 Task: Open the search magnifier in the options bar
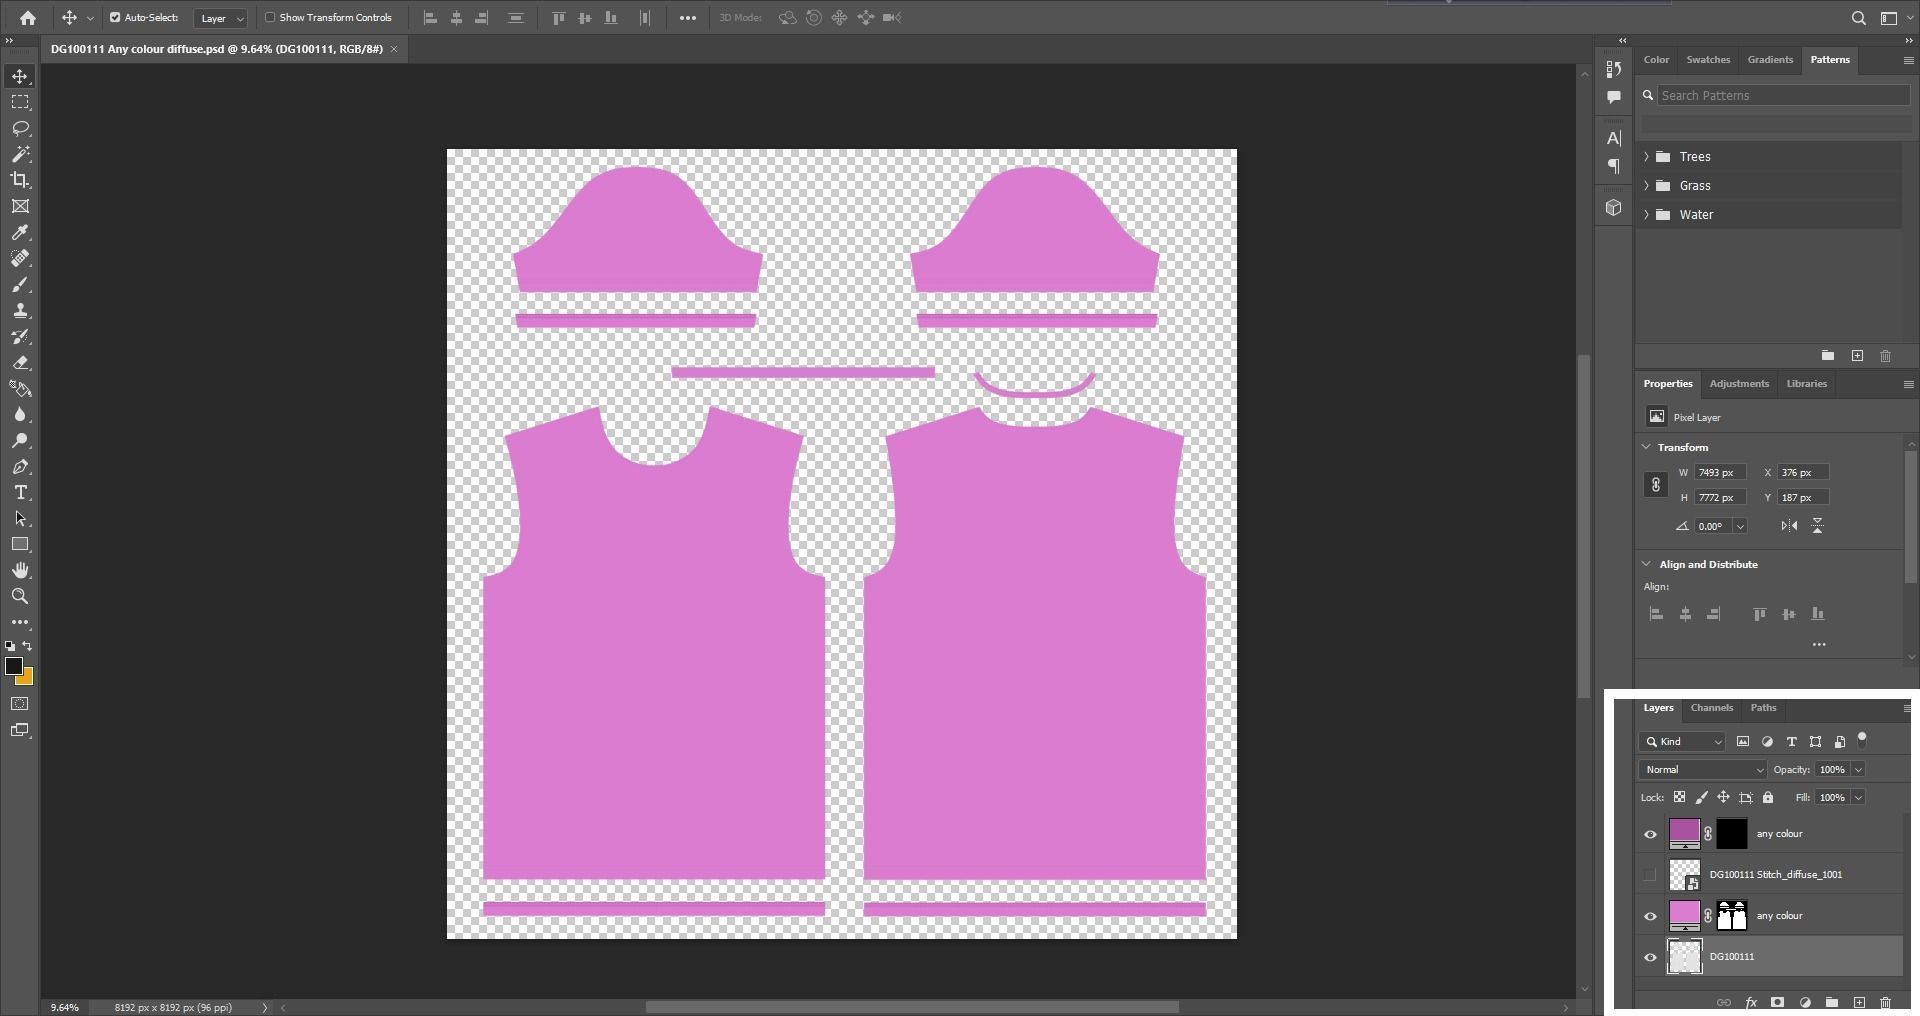[1858, 18]
